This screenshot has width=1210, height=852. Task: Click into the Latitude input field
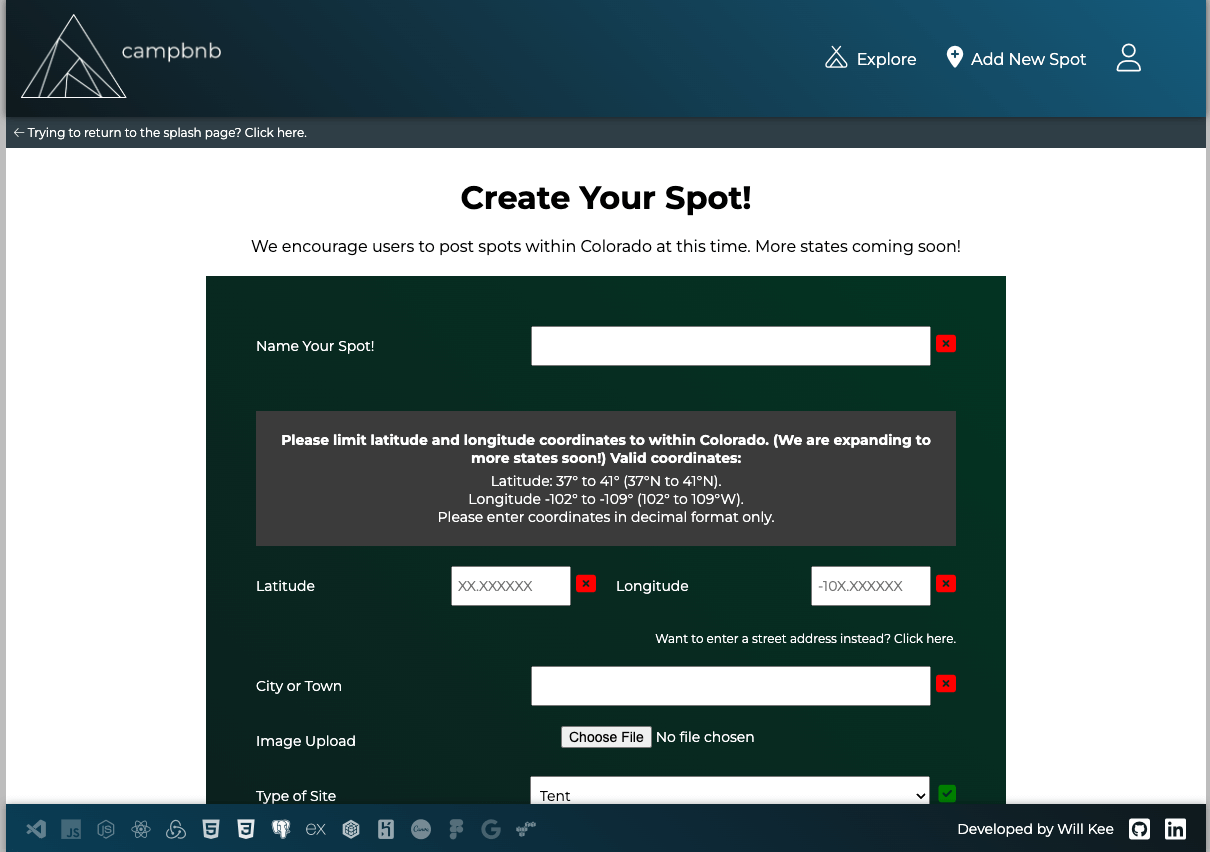pyautogui.click(x=510, y=586)
